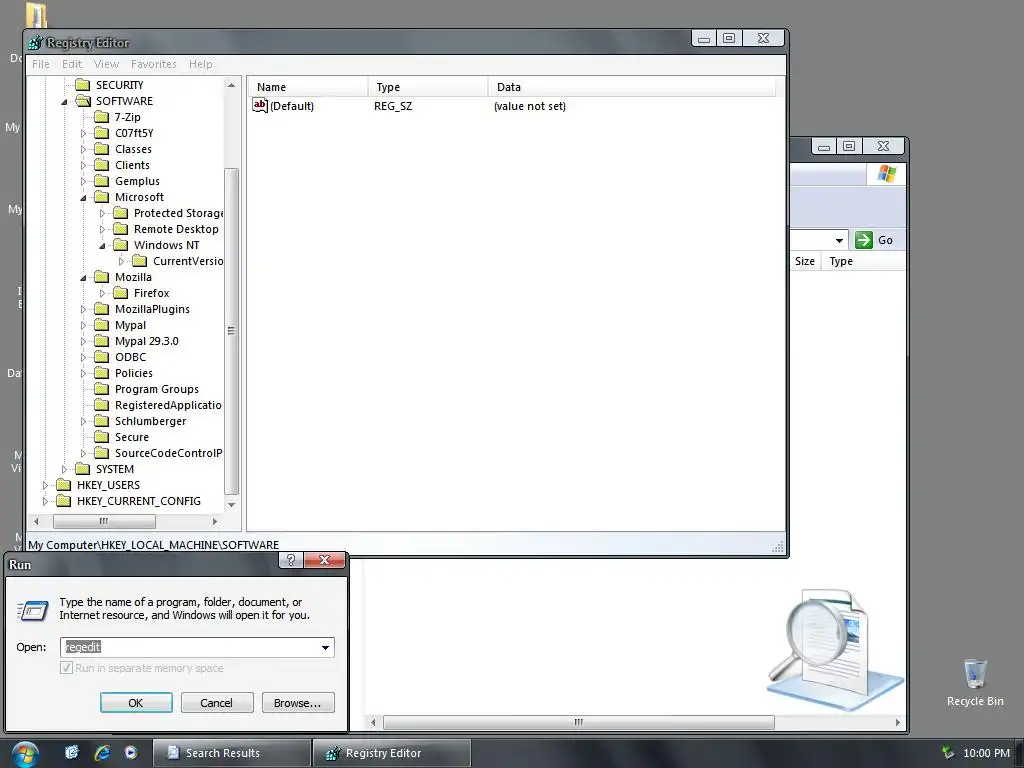The image size is (1024, 768).
Task: Open the Favorites menu in Registry Editor
Action: tap(153, 64)
